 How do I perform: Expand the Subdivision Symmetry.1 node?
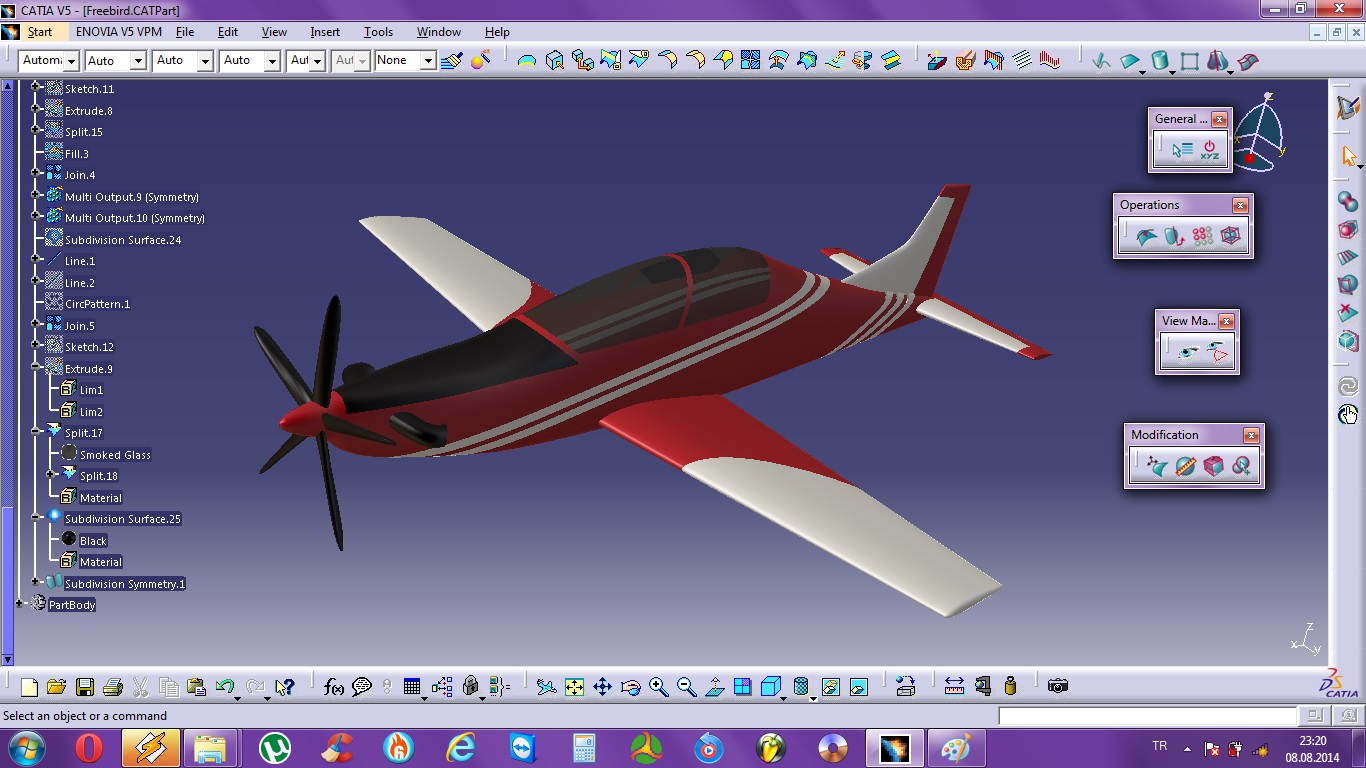click(x=36, y=583)
